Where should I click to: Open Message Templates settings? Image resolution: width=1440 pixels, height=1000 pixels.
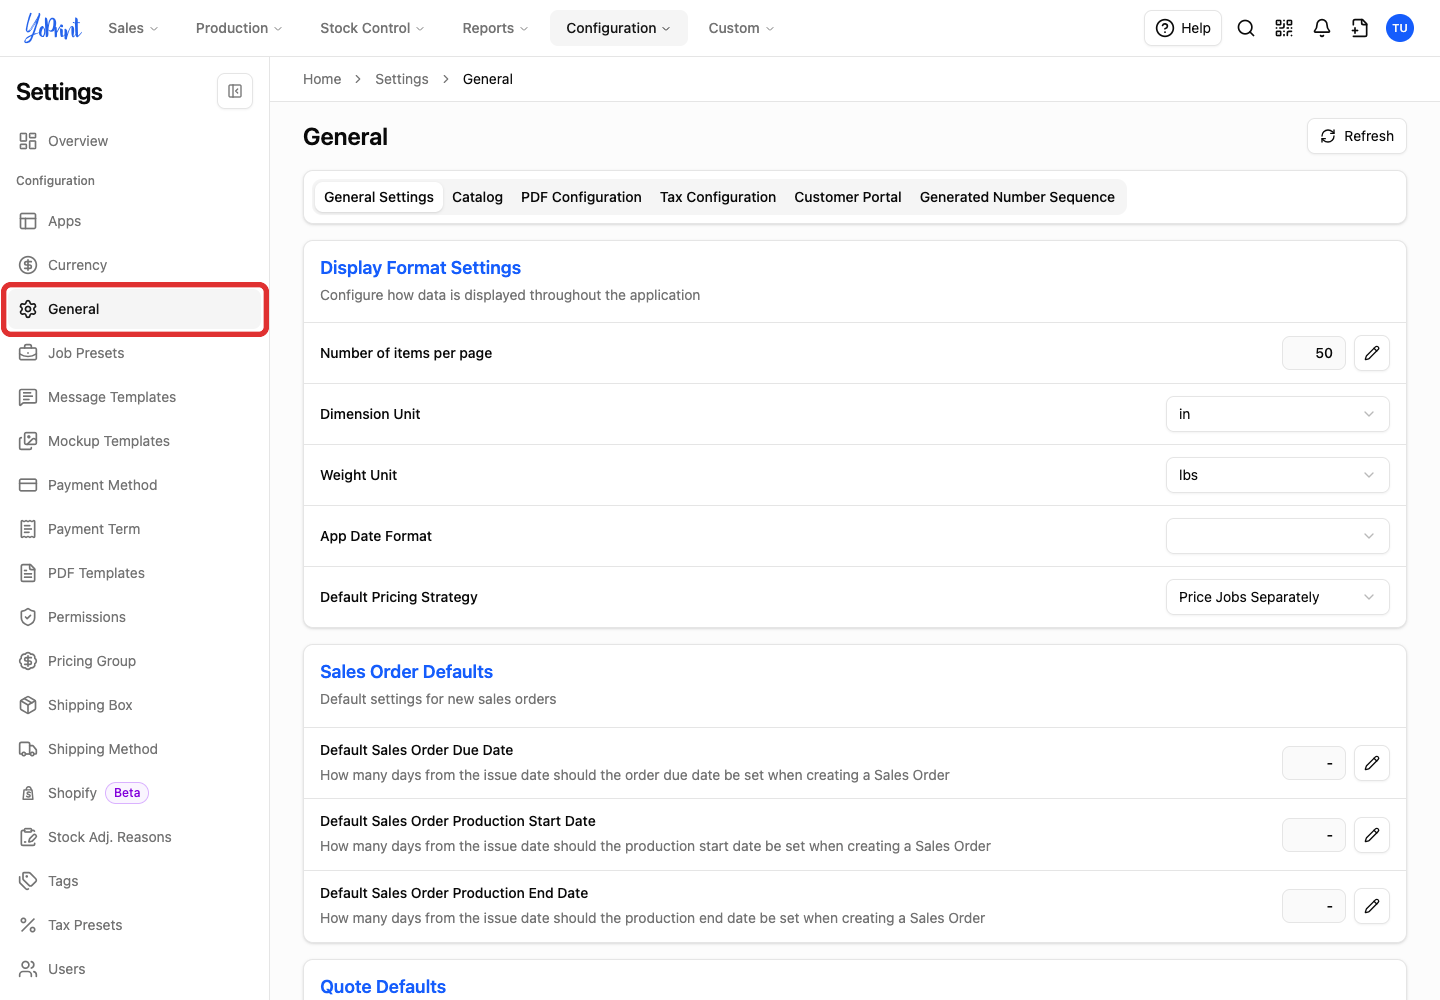(x=135, y=397)
